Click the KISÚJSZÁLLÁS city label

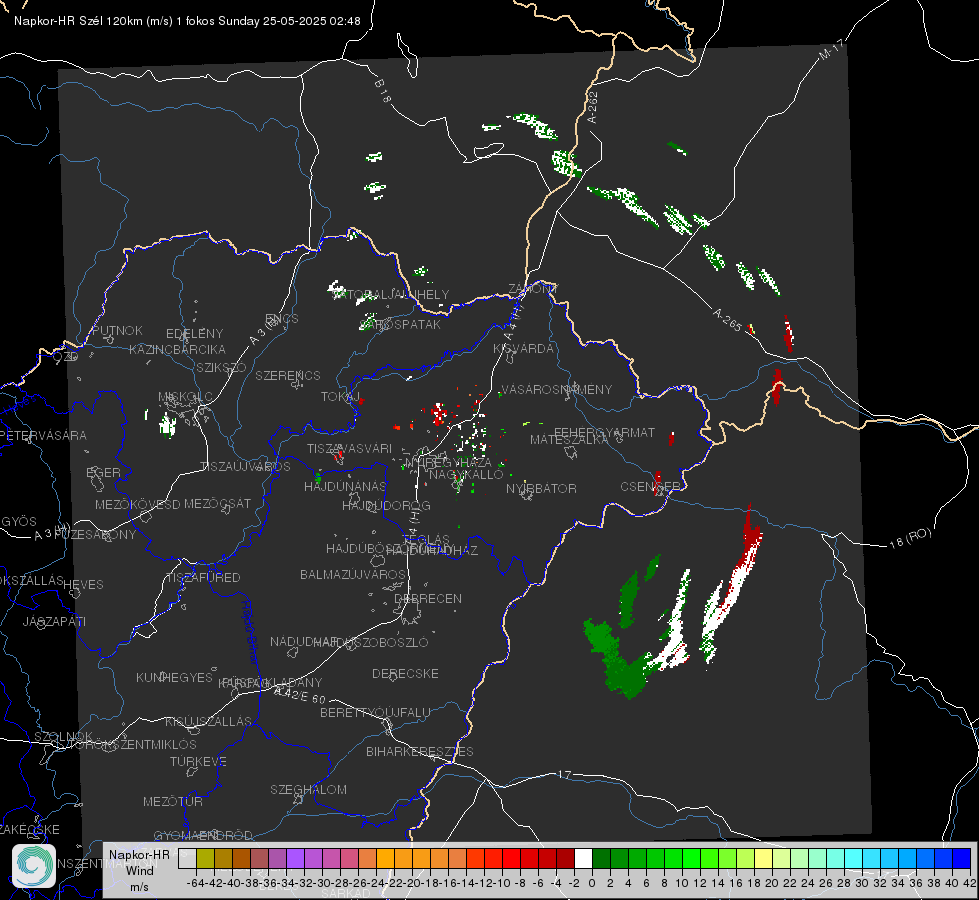(x=208, y=721)
